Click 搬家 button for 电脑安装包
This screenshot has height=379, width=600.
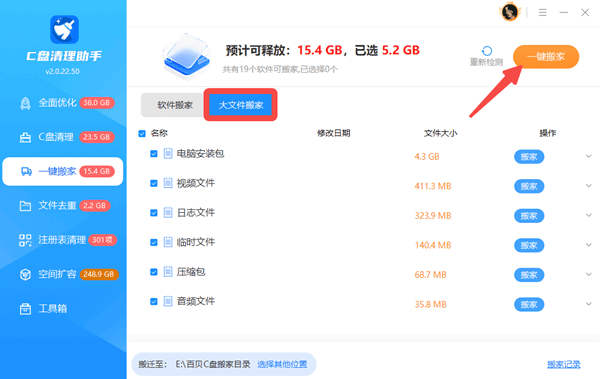pos(529,157)
